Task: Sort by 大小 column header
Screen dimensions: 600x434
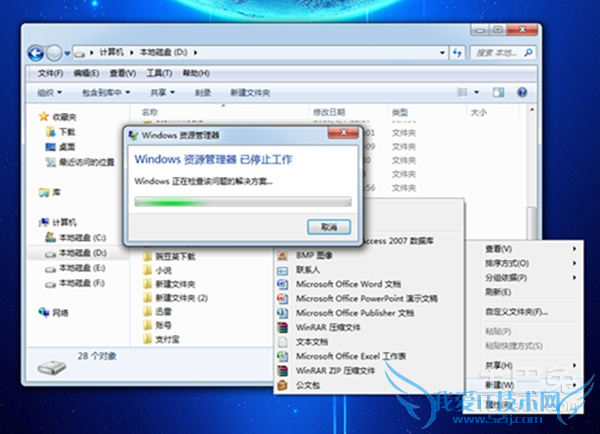Action: pos(479,112)
